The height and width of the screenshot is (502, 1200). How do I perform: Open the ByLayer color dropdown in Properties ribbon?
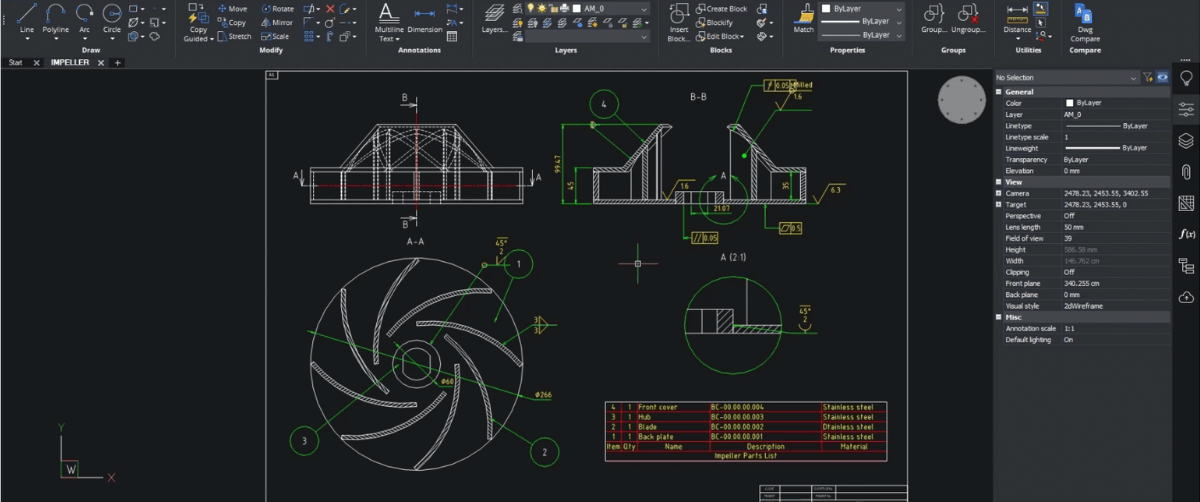pos(863,8)
